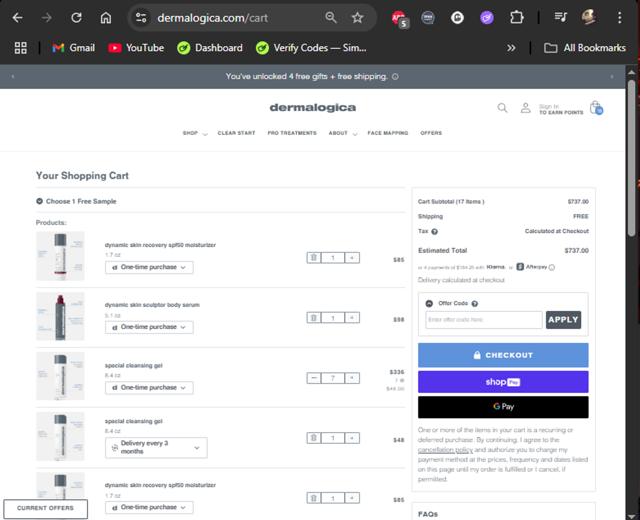Increase quantity of body serum
640x520 pixels.
pyautogui.click(x=352, y=318)
